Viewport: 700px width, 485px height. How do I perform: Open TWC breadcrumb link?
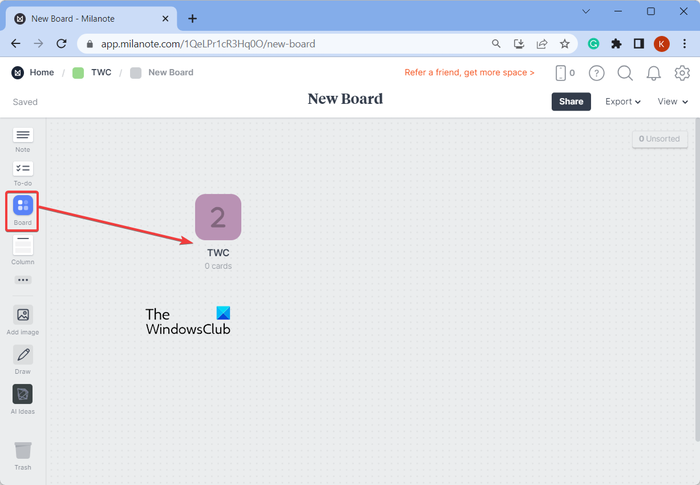point(101,72)
